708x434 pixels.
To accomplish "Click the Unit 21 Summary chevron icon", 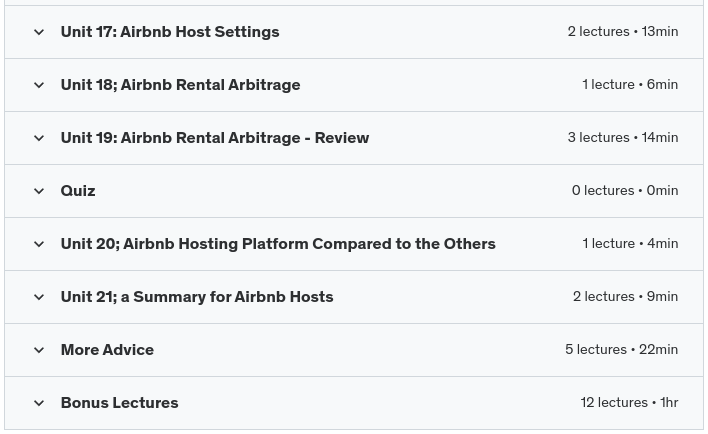I will tap(39, 297).
